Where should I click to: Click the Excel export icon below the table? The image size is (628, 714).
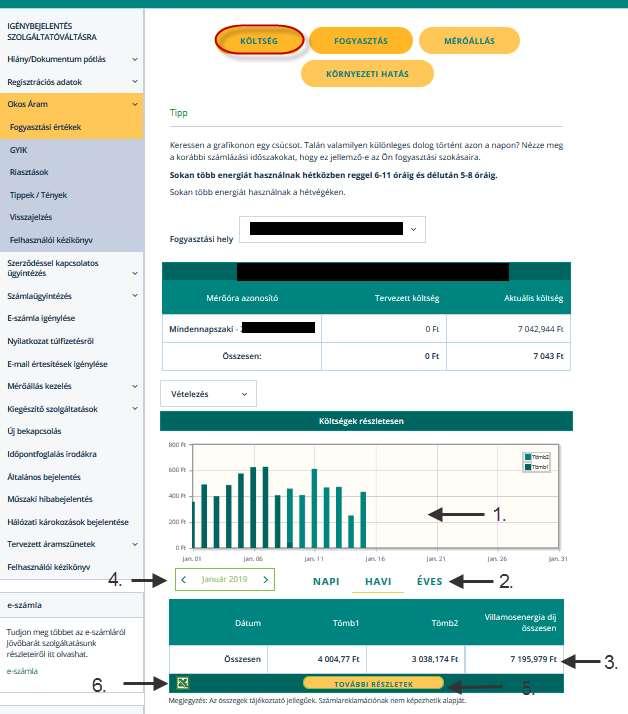tap(183, 683)
